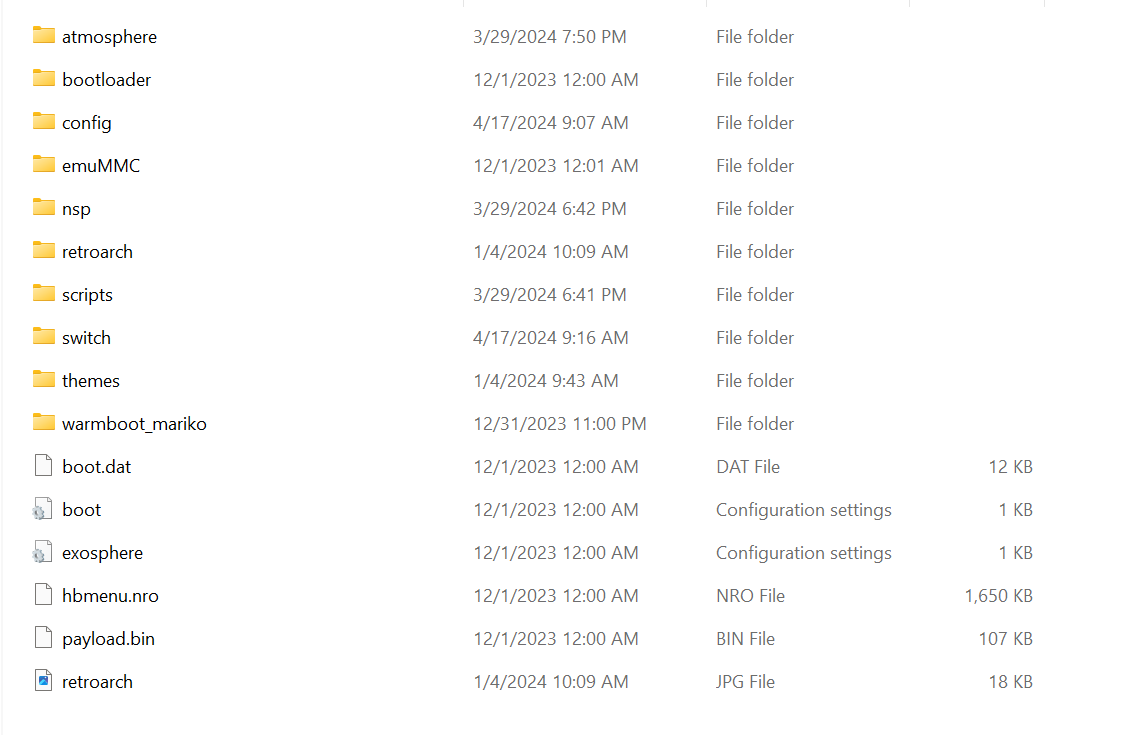
Task: Click the hbmenu.nro file icon
Action: [x=43, y=595]
